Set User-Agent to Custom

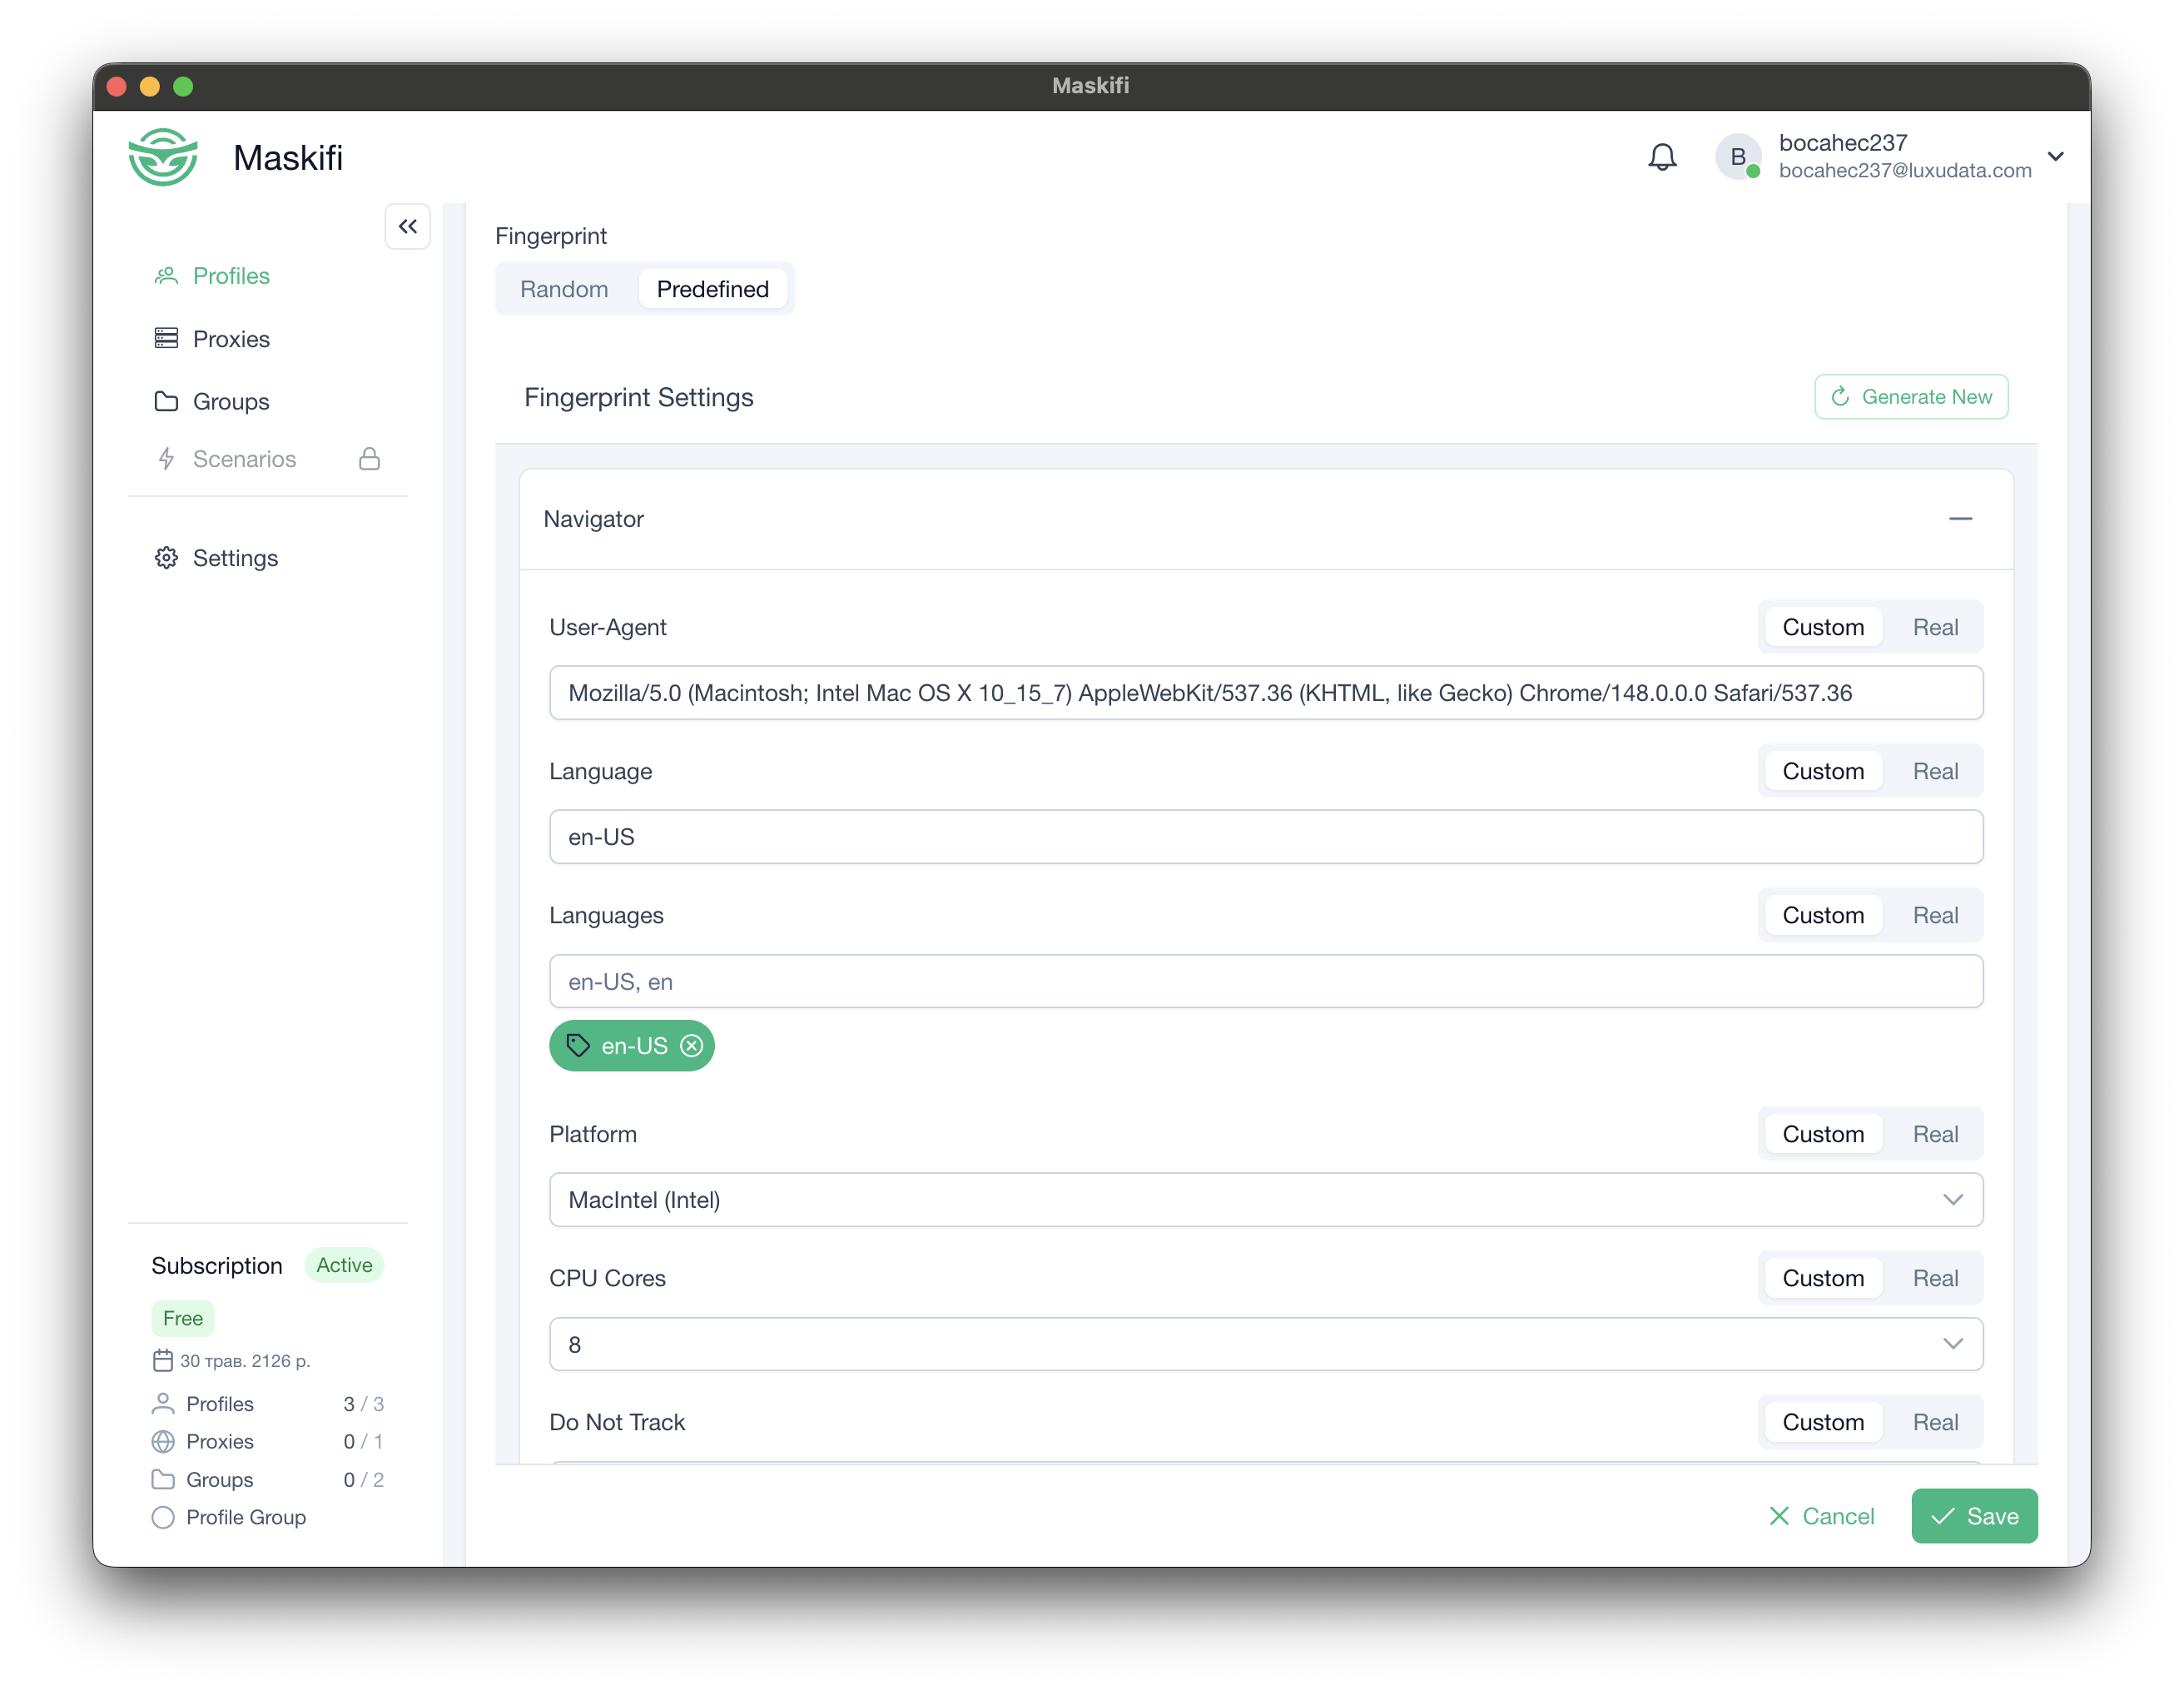(1823, 627)
